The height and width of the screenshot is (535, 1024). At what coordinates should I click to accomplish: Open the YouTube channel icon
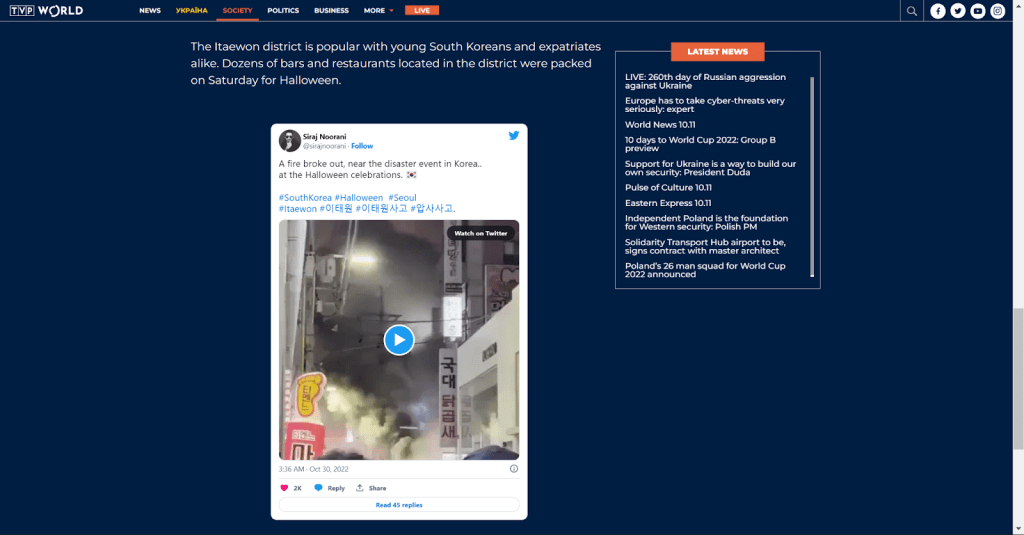(978, 11)
